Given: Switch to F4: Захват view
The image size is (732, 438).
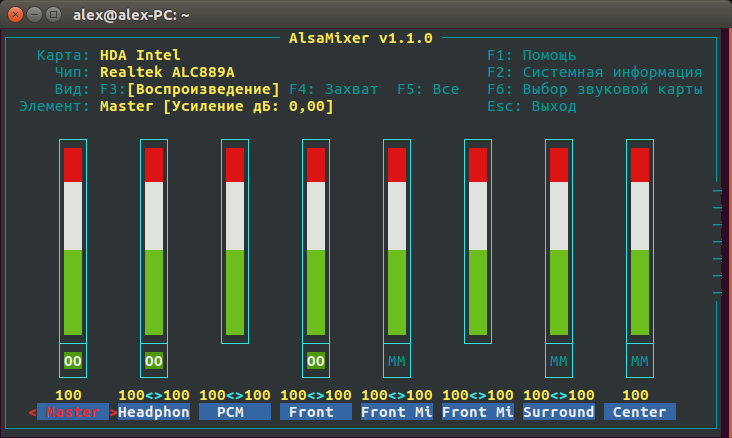Looking at the screenshot, I should point(333,89).
